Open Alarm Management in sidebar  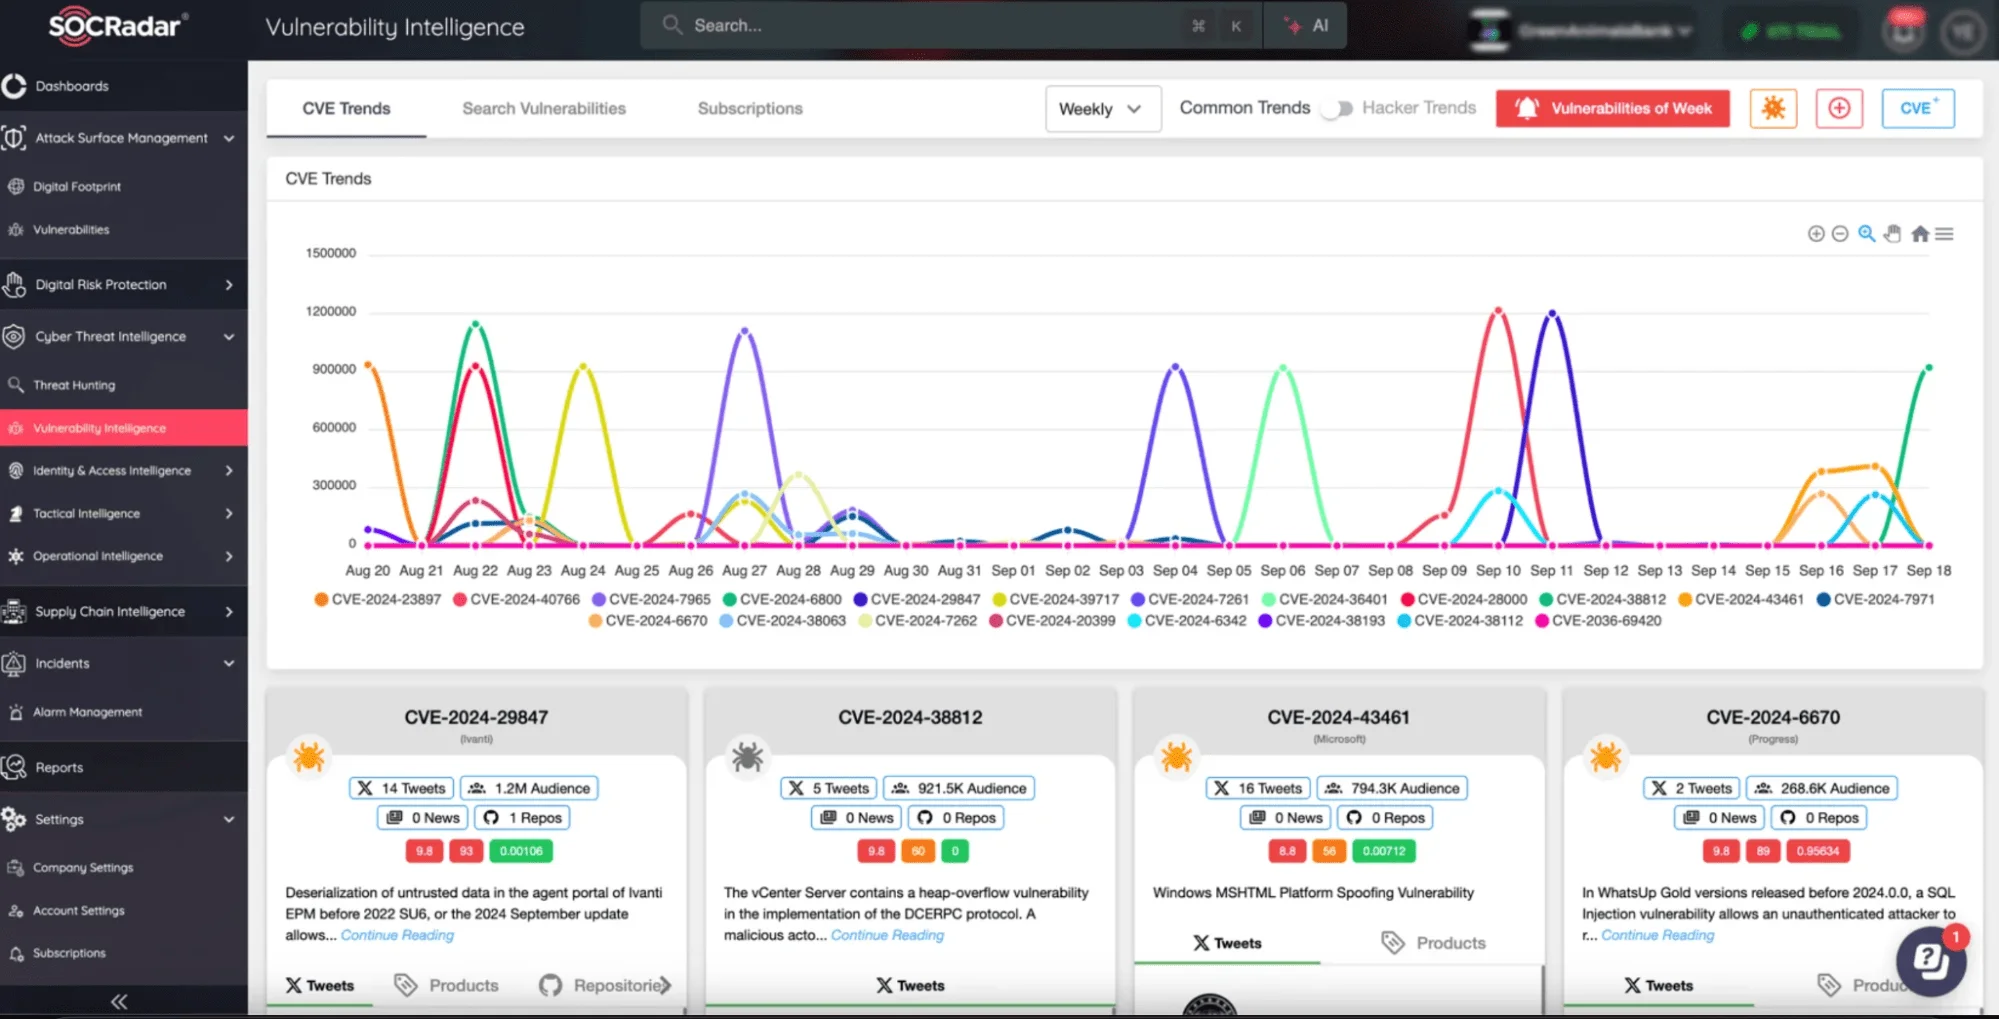click(x=88, y=712)
